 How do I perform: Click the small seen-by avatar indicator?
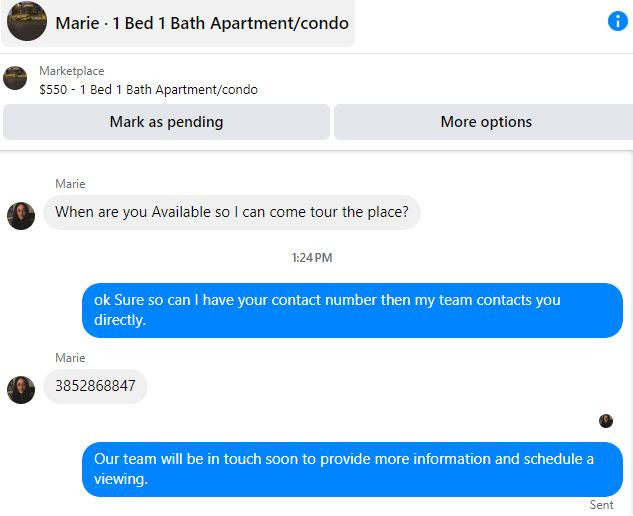(x=606, y=421)
